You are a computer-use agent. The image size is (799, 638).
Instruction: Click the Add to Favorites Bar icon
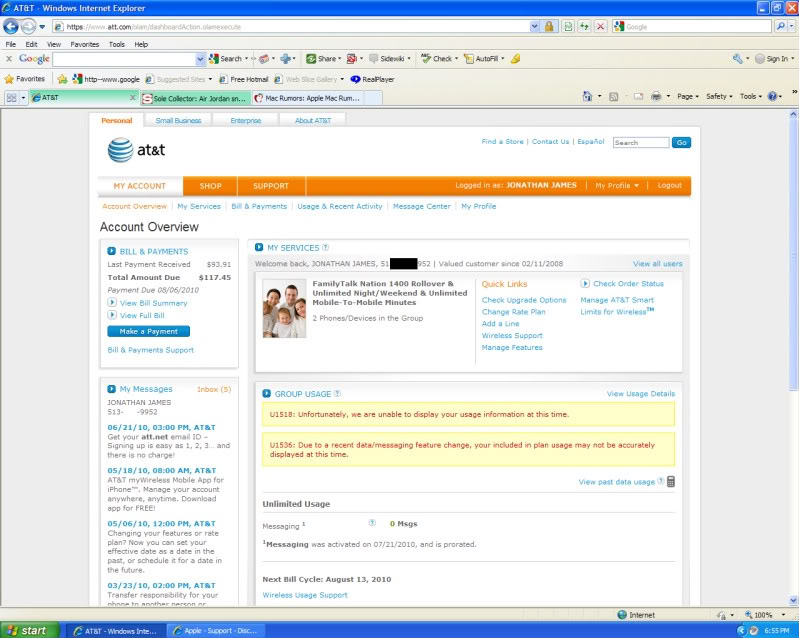pos(62,79)
